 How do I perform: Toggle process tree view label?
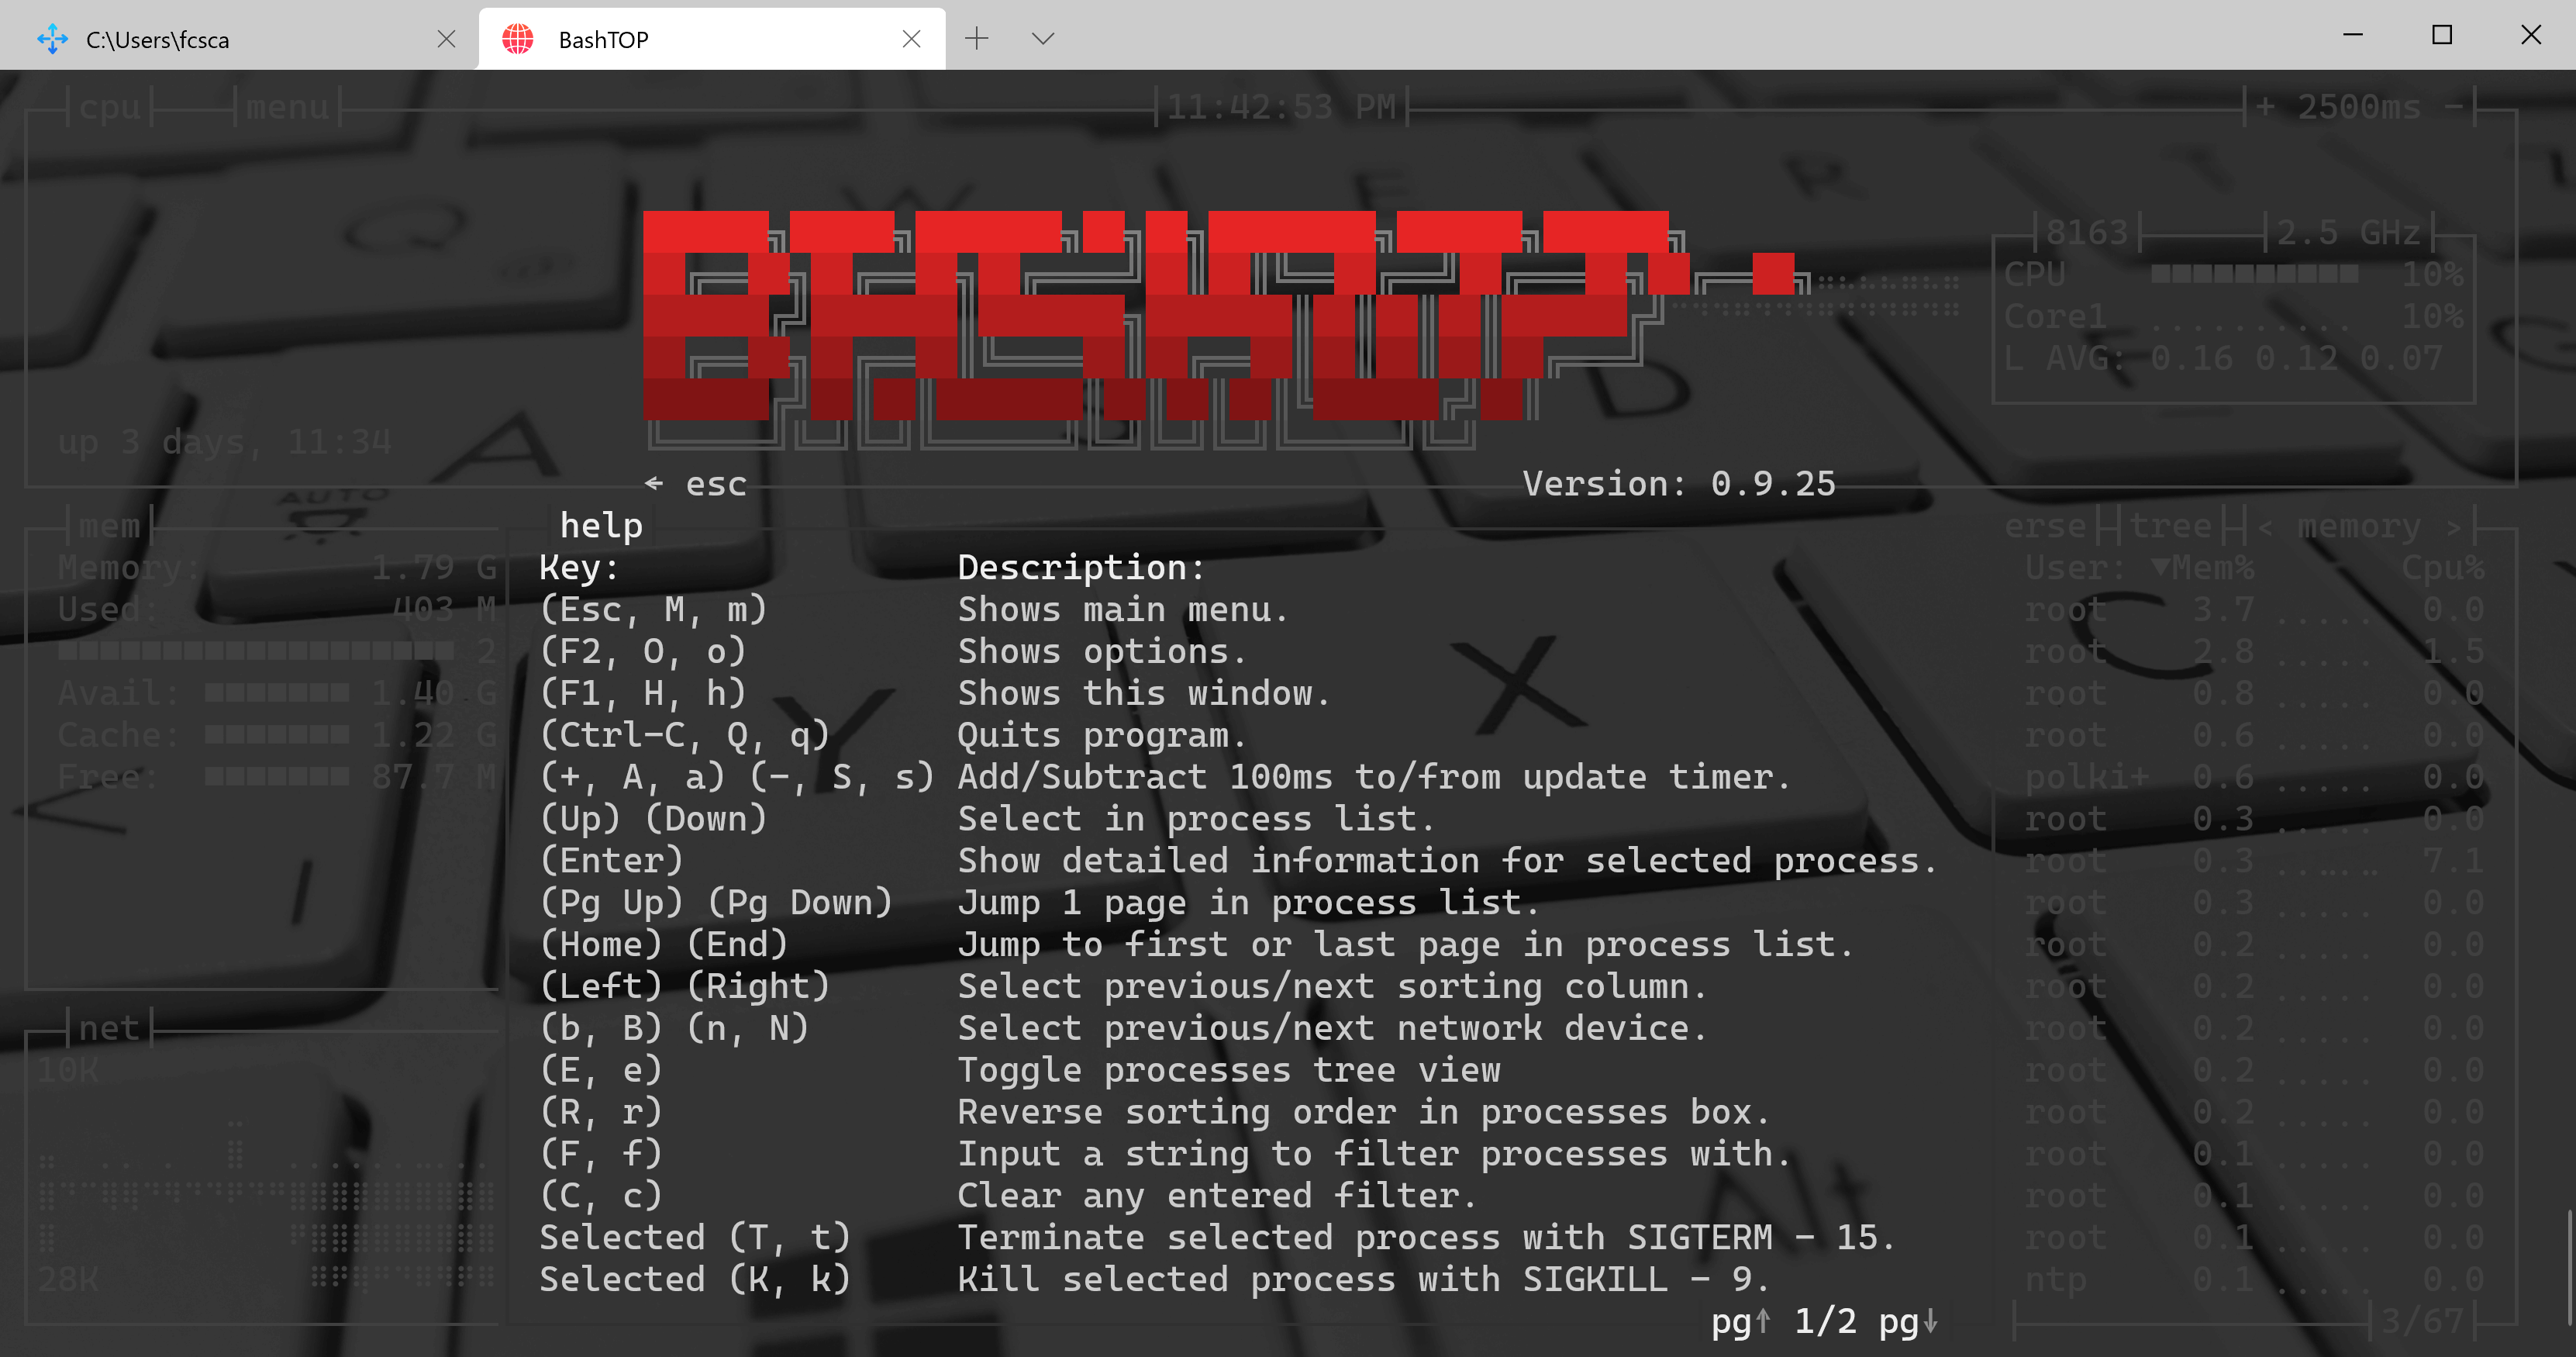click(2169, 526)
